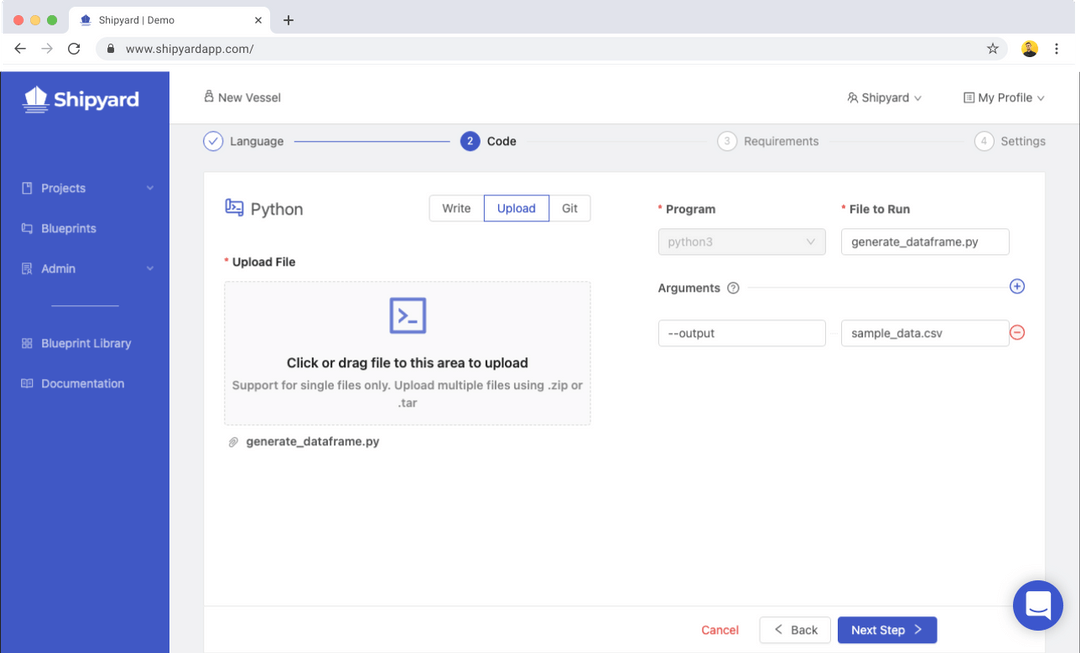Click the Cancel link
Viewport: 1080px width, 653px height.
pyautogui.click(x=720, y=630)
